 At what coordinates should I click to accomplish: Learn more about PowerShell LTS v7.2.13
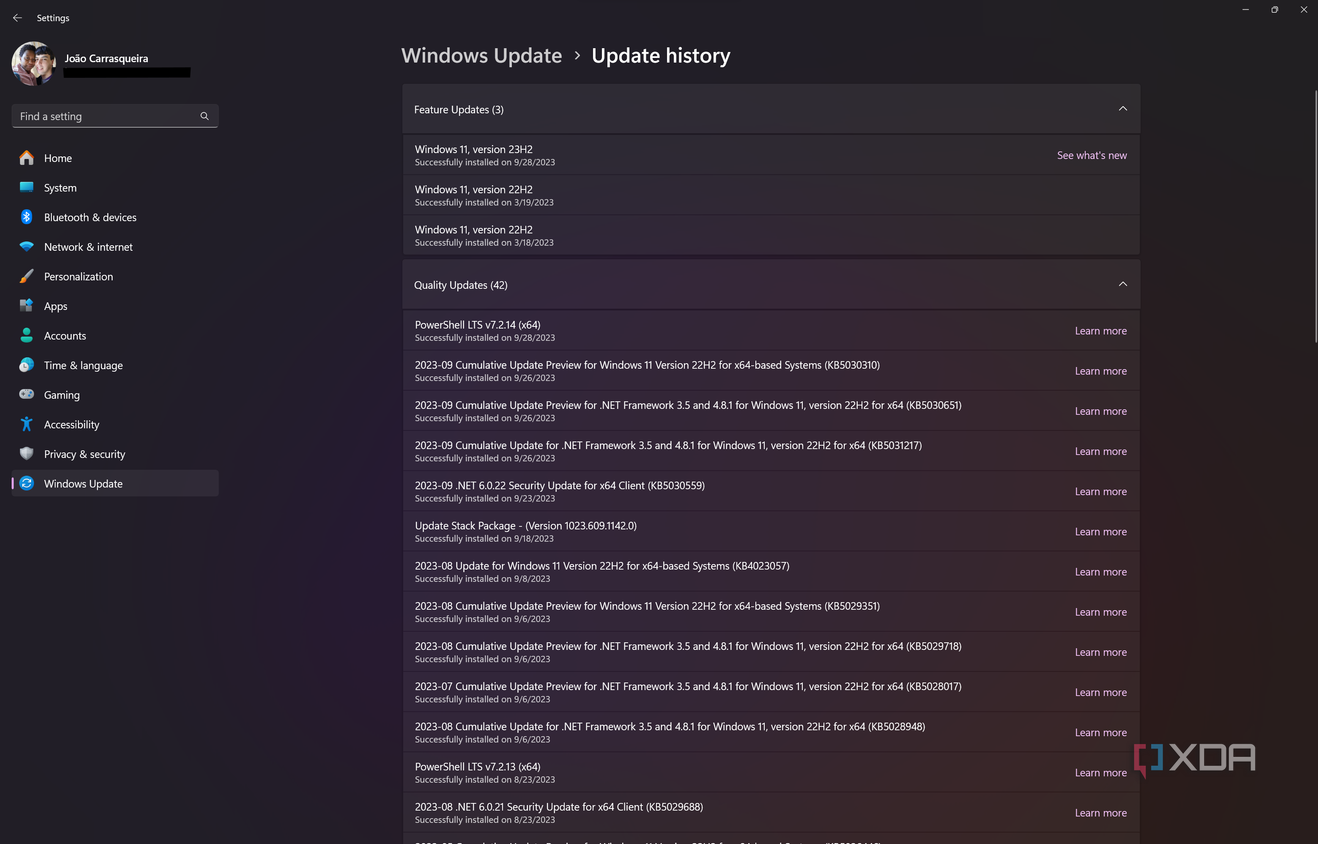pos(1100,772)
